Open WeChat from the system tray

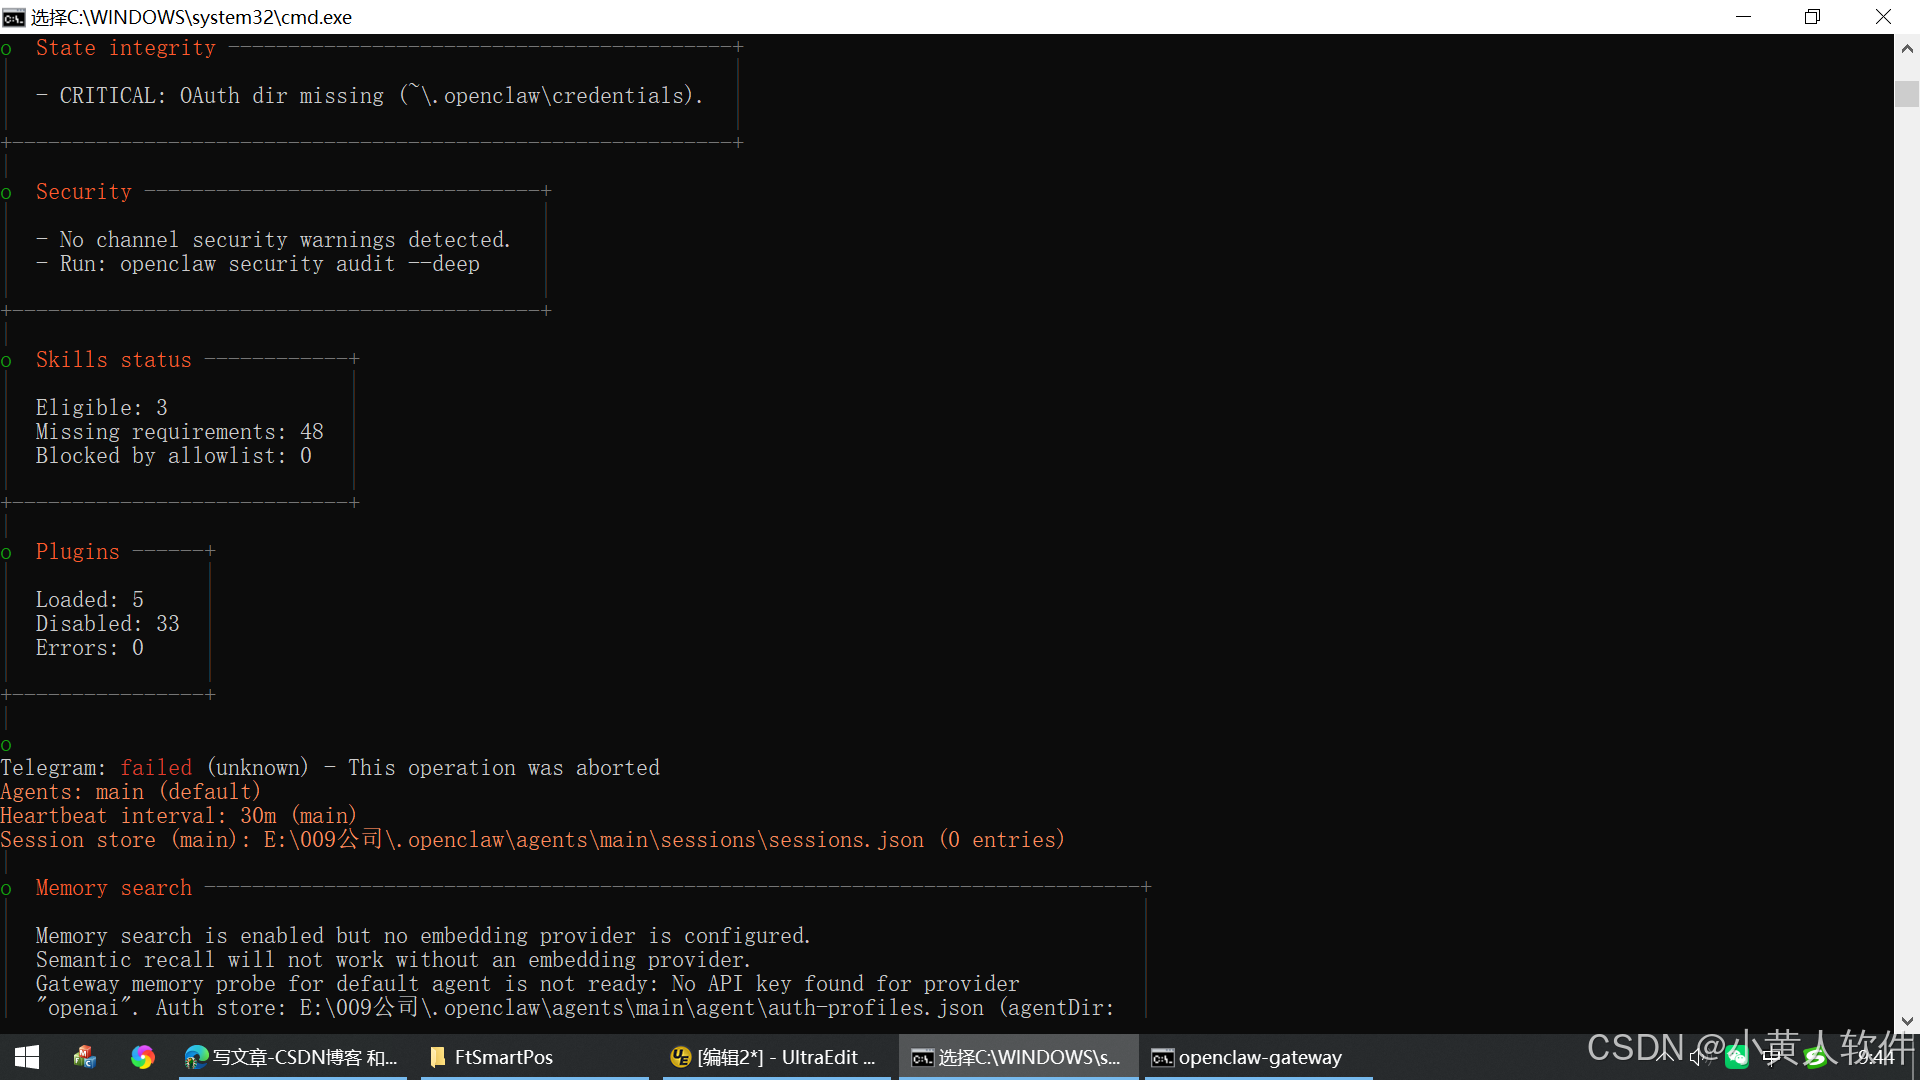pos(1737,1057)
